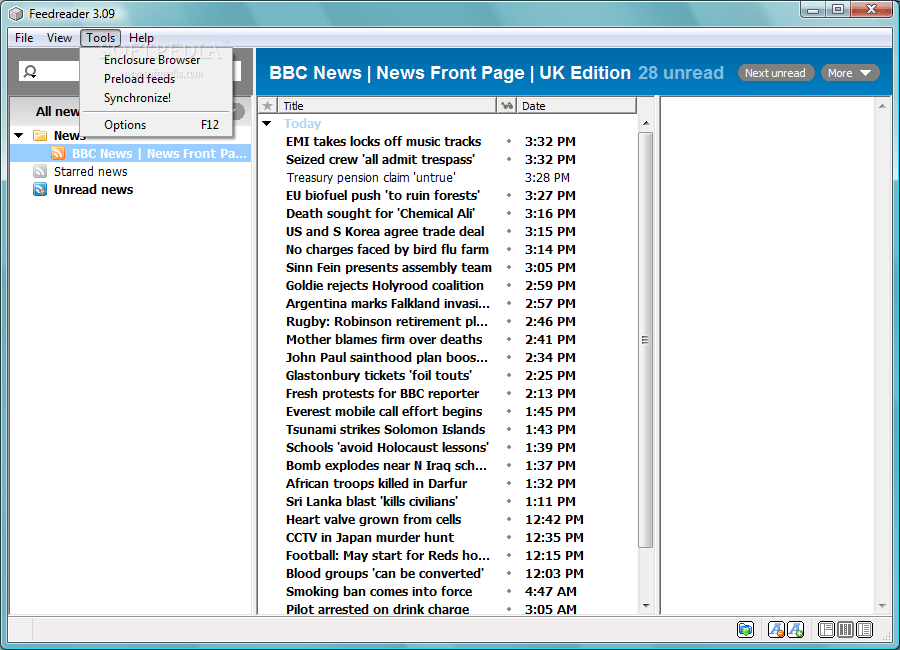Viewport: 900px width, 650px height.
Task: Open 'Sri Lanka blast kills civilians' headline
Action: click(x=372, y=501)
